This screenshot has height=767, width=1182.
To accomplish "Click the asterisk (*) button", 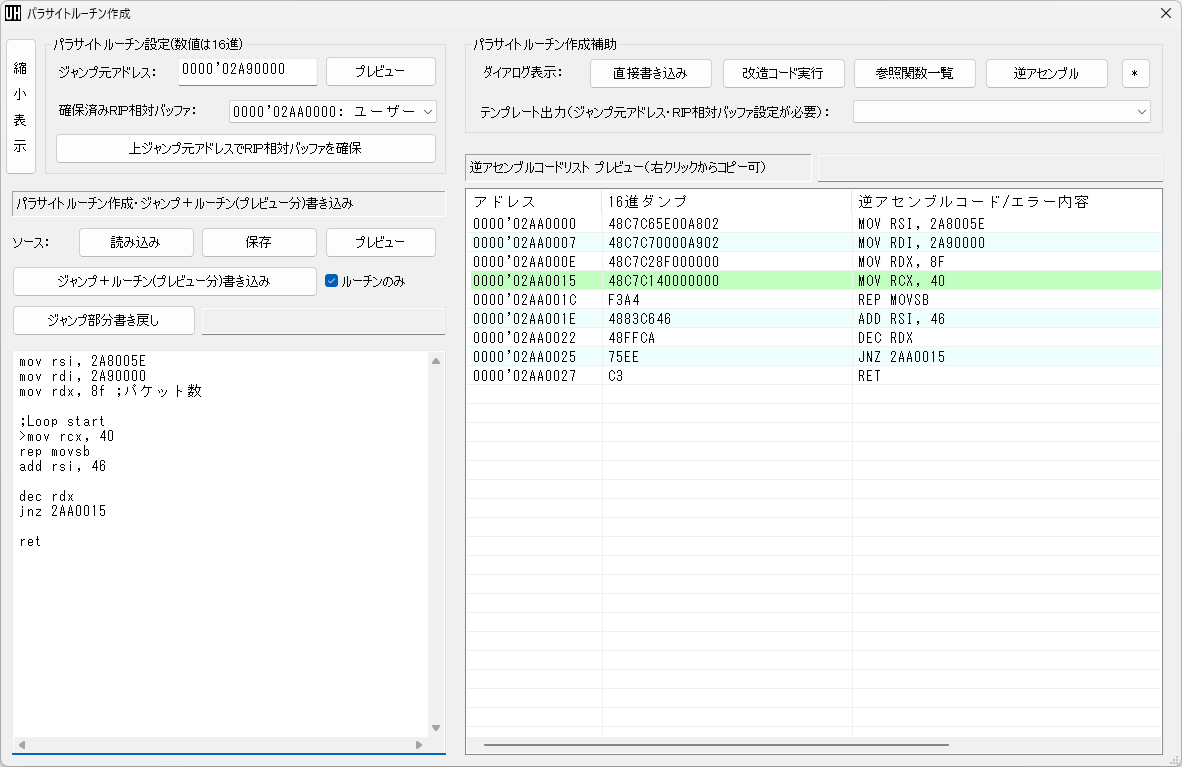I will tap(1135, 73).
